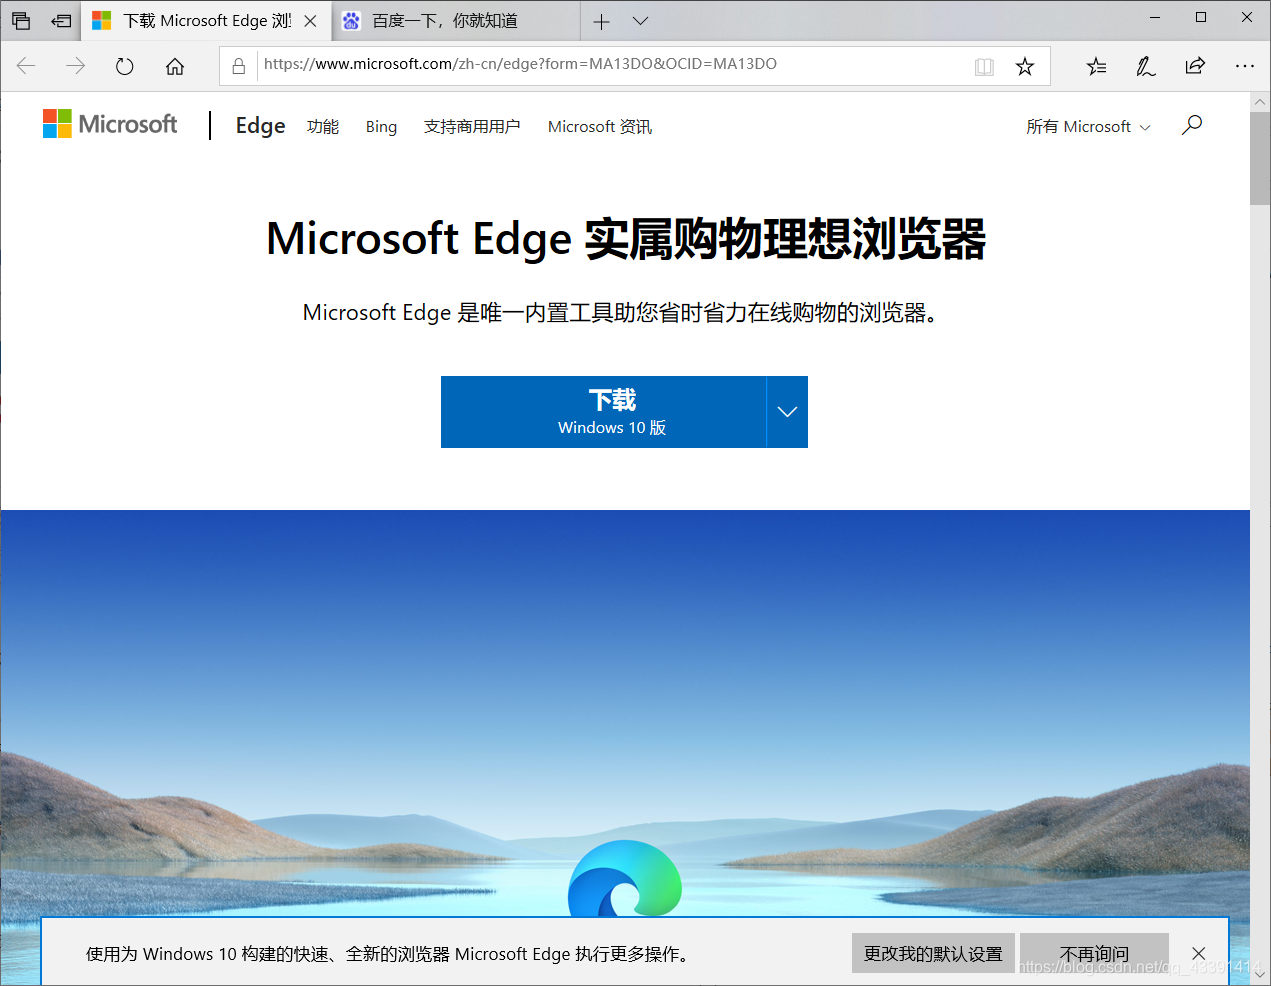
Task: Refresh the current page
Action: click(124, 66)
